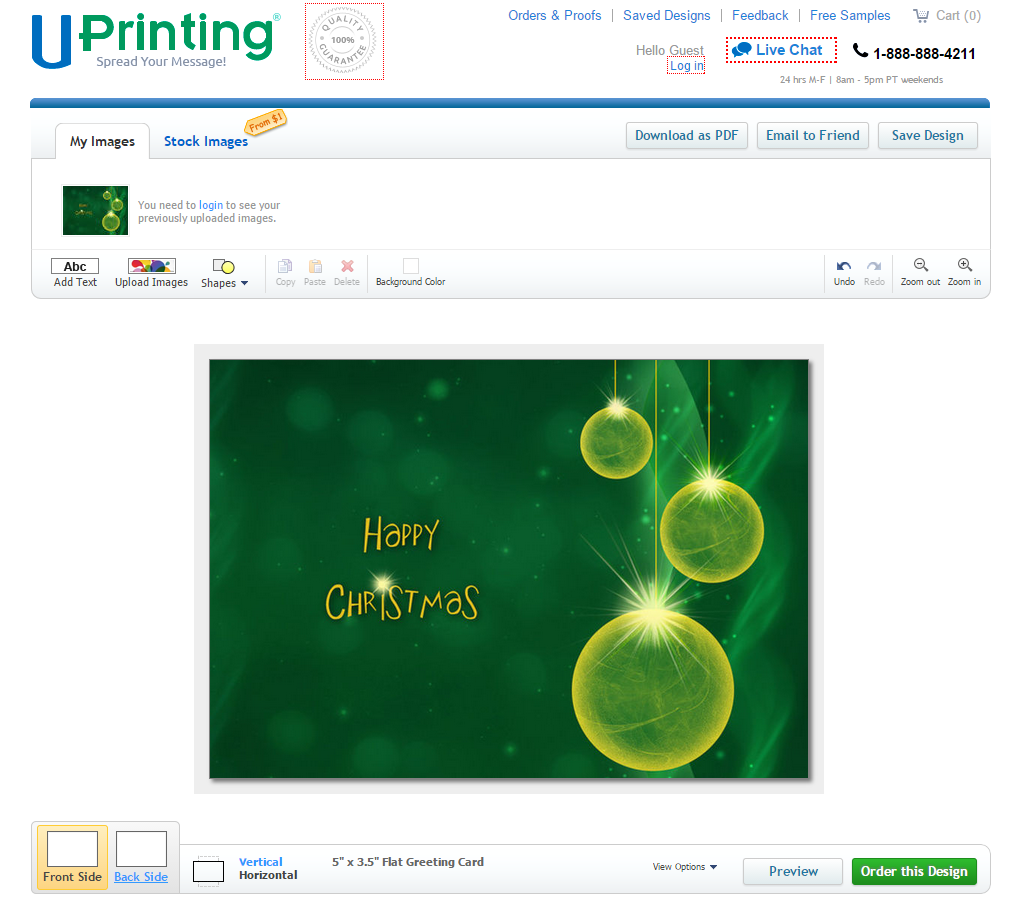
Task: Click the login link in My Images
Action: click(210, 205)
